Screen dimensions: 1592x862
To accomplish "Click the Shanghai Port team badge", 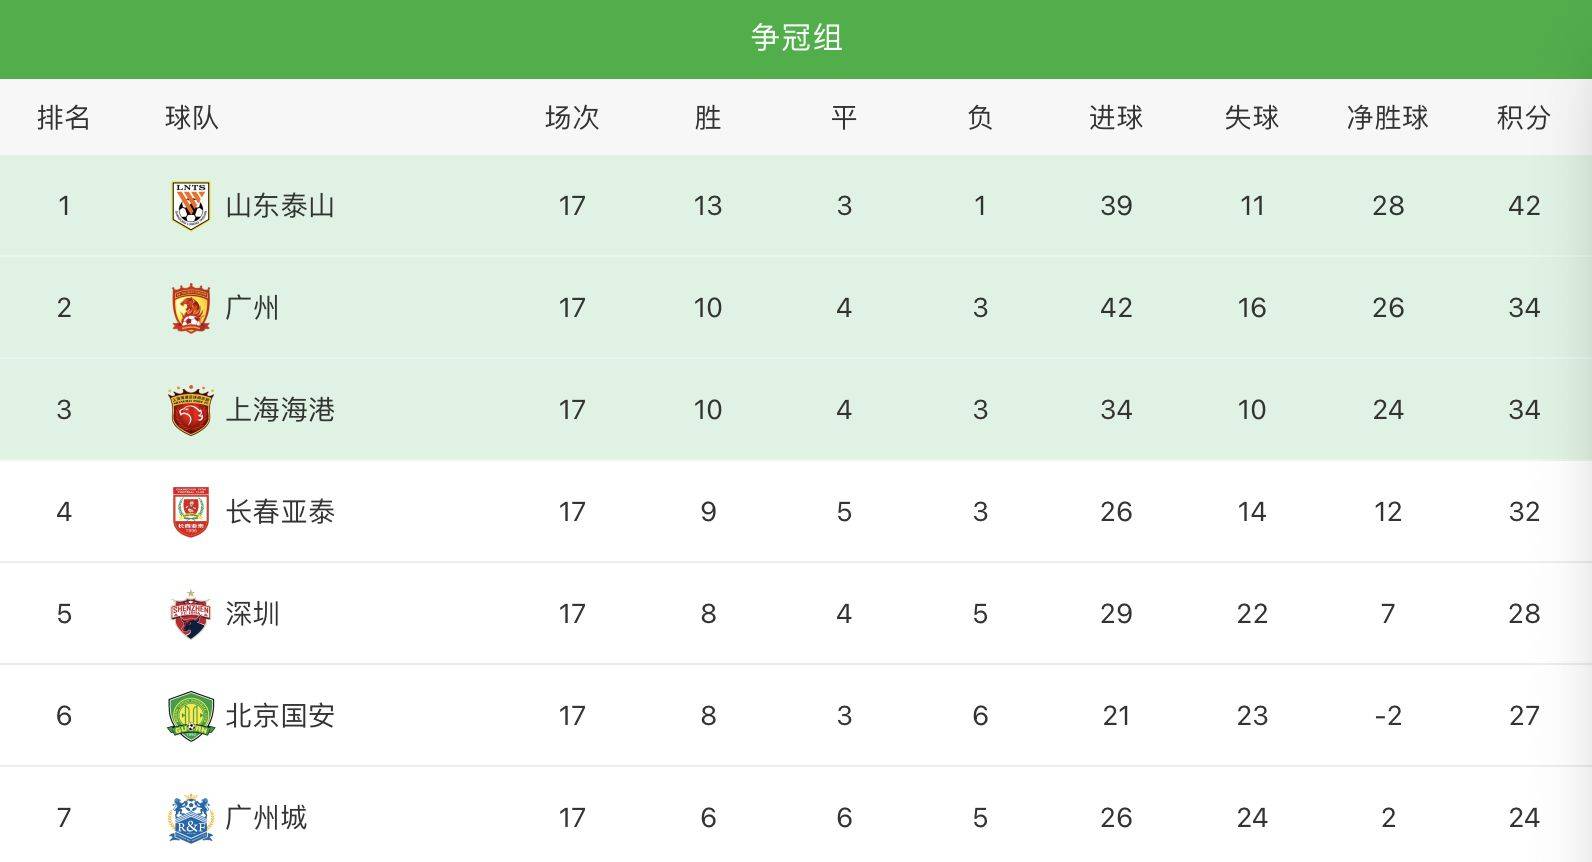I will 190,410.
